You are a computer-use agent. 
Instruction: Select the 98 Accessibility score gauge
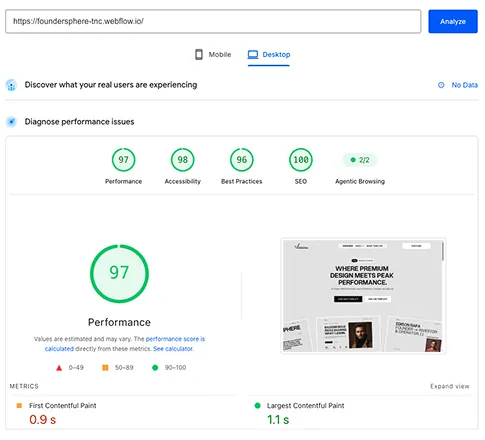pos(182,160)
